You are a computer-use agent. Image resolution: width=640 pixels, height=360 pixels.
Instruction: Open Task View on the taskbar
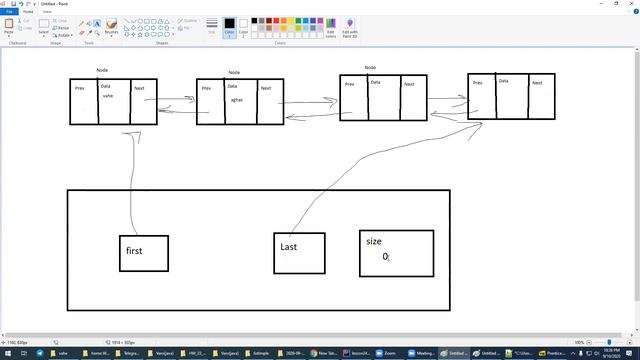[24, 353]
